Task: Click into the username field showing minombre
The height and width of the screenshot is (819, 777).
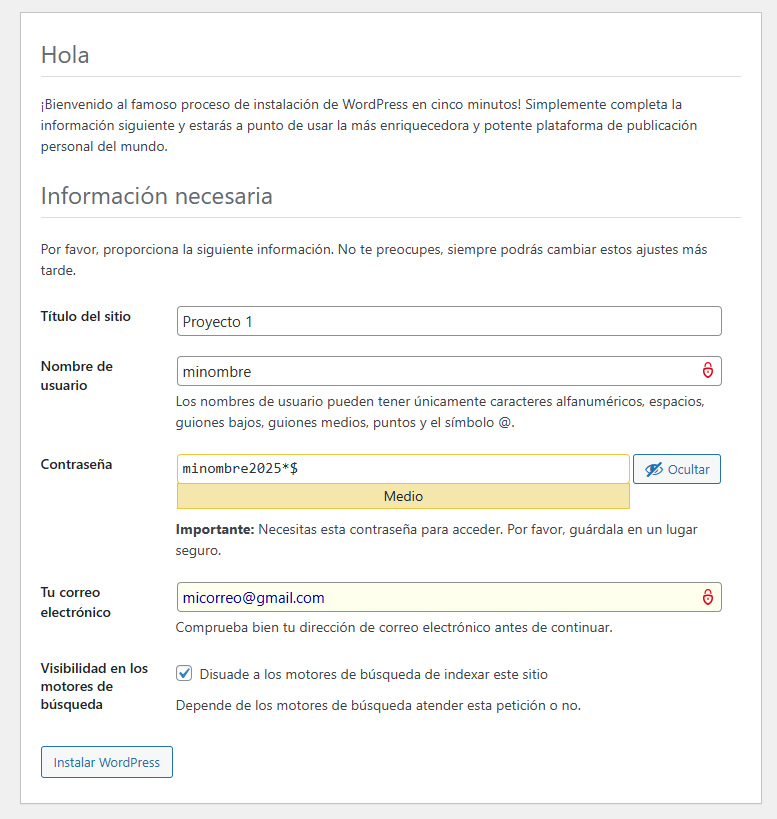Action: [x=449, y=371]
